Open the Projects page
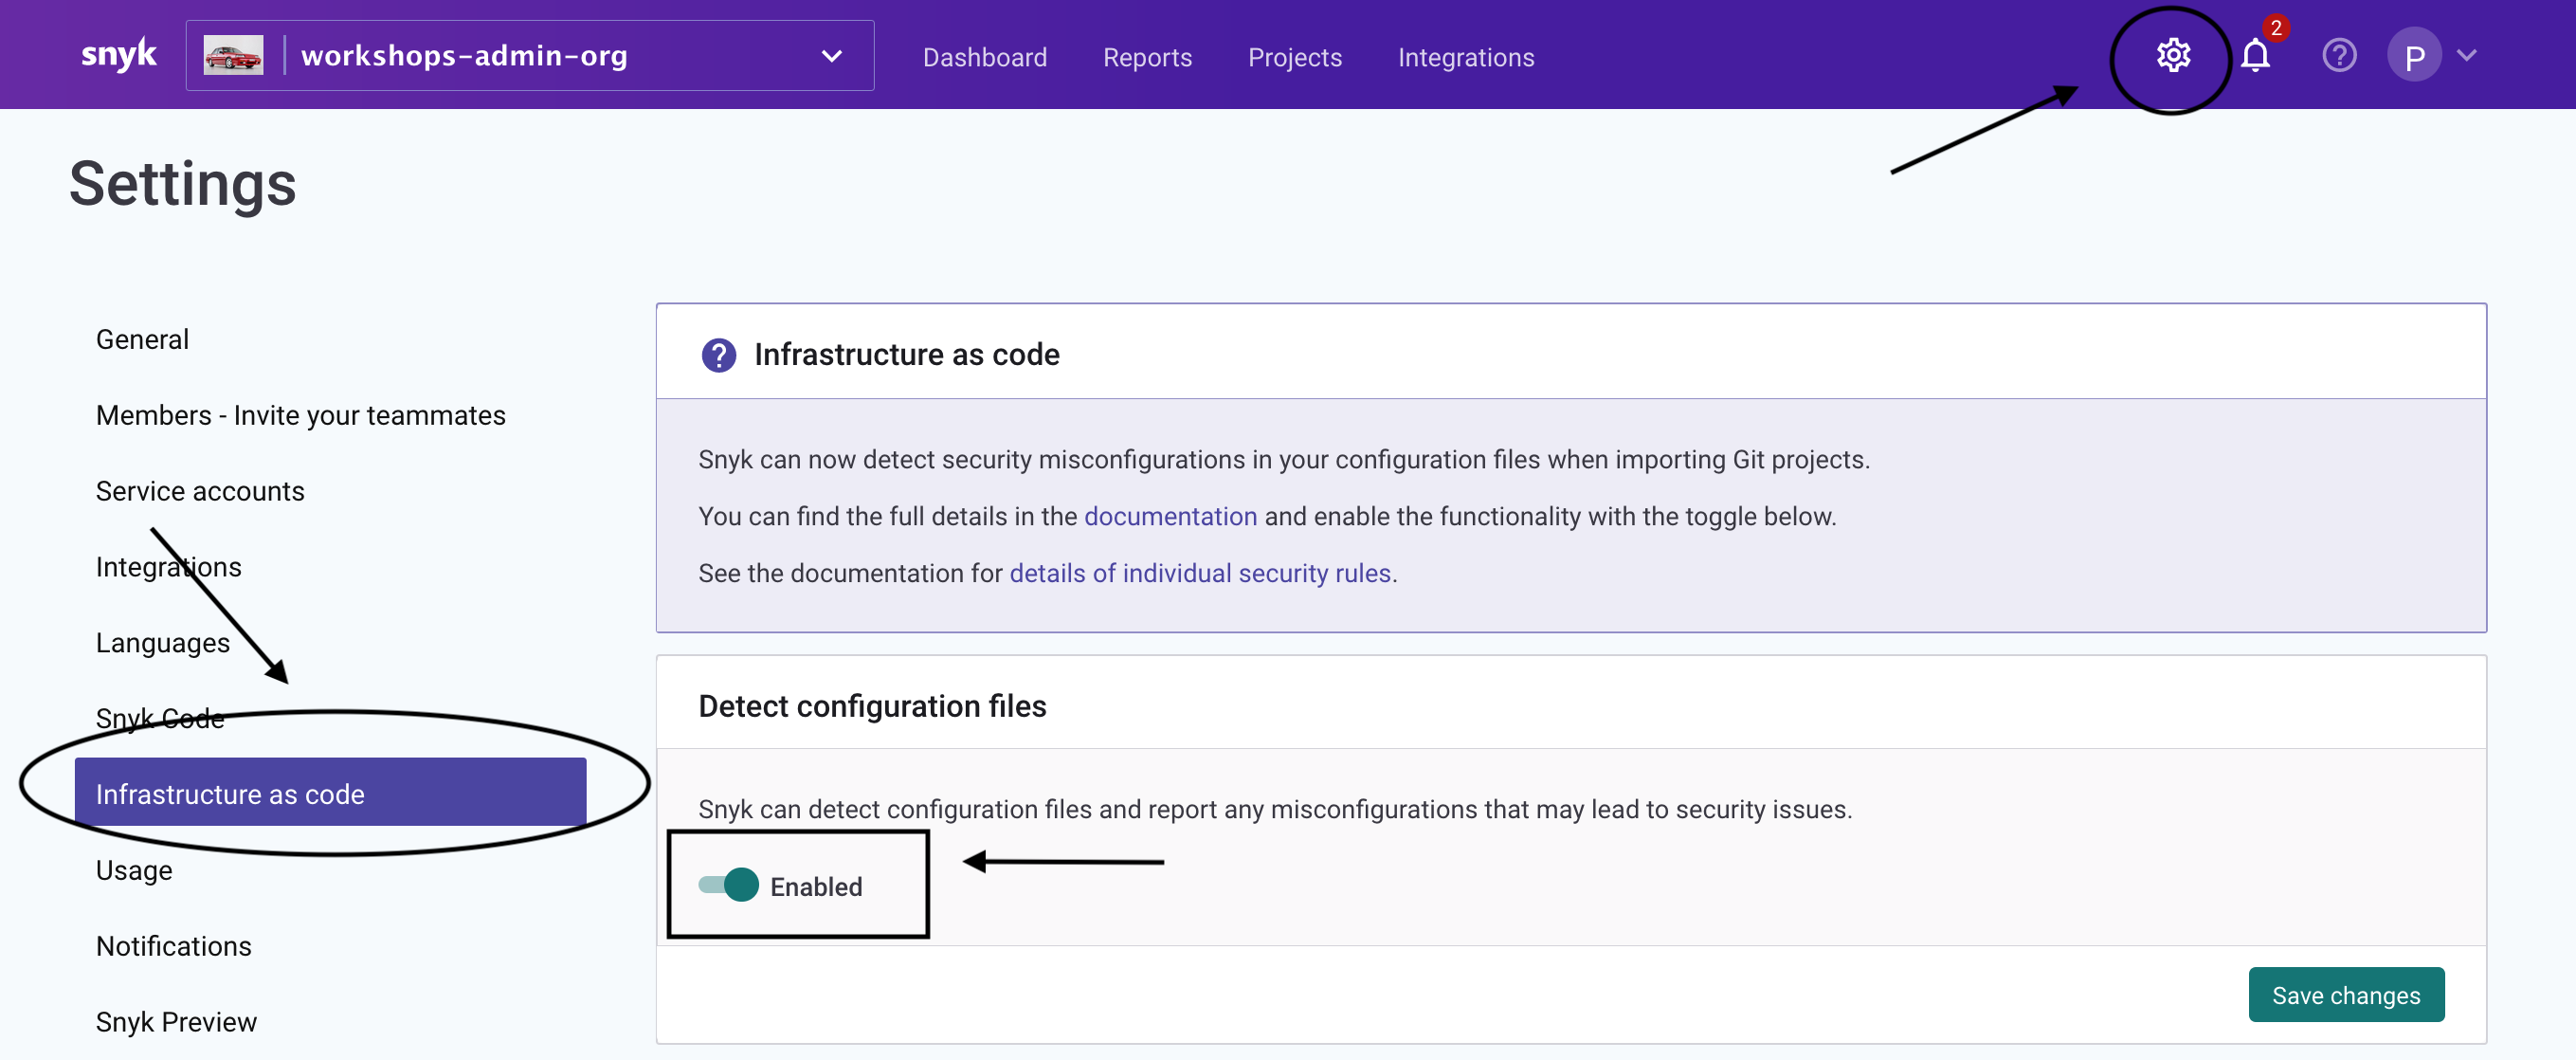The image size is (2576, 1060). (1294, 58)
